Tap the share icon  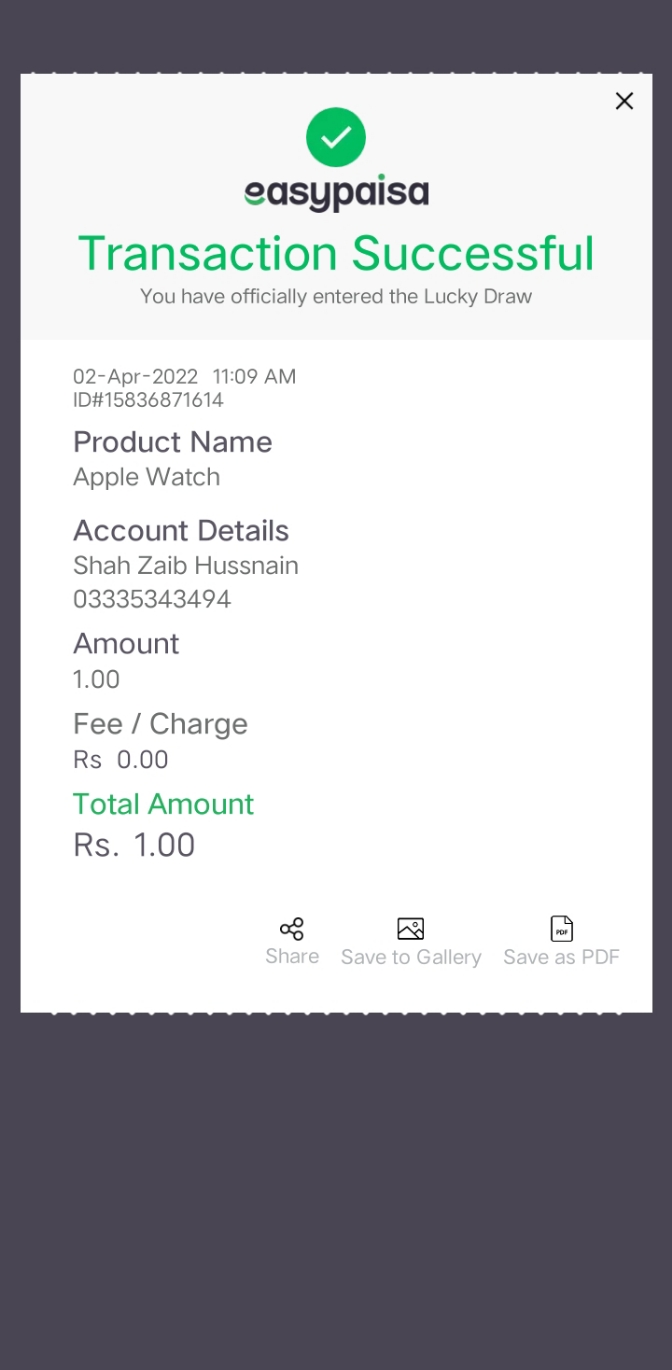pos(292,928)
